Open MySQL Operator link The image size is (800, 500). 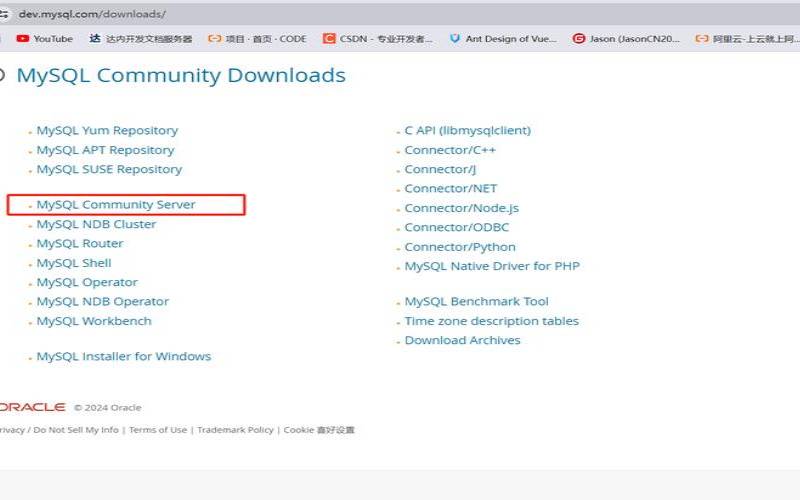(87, 282)
